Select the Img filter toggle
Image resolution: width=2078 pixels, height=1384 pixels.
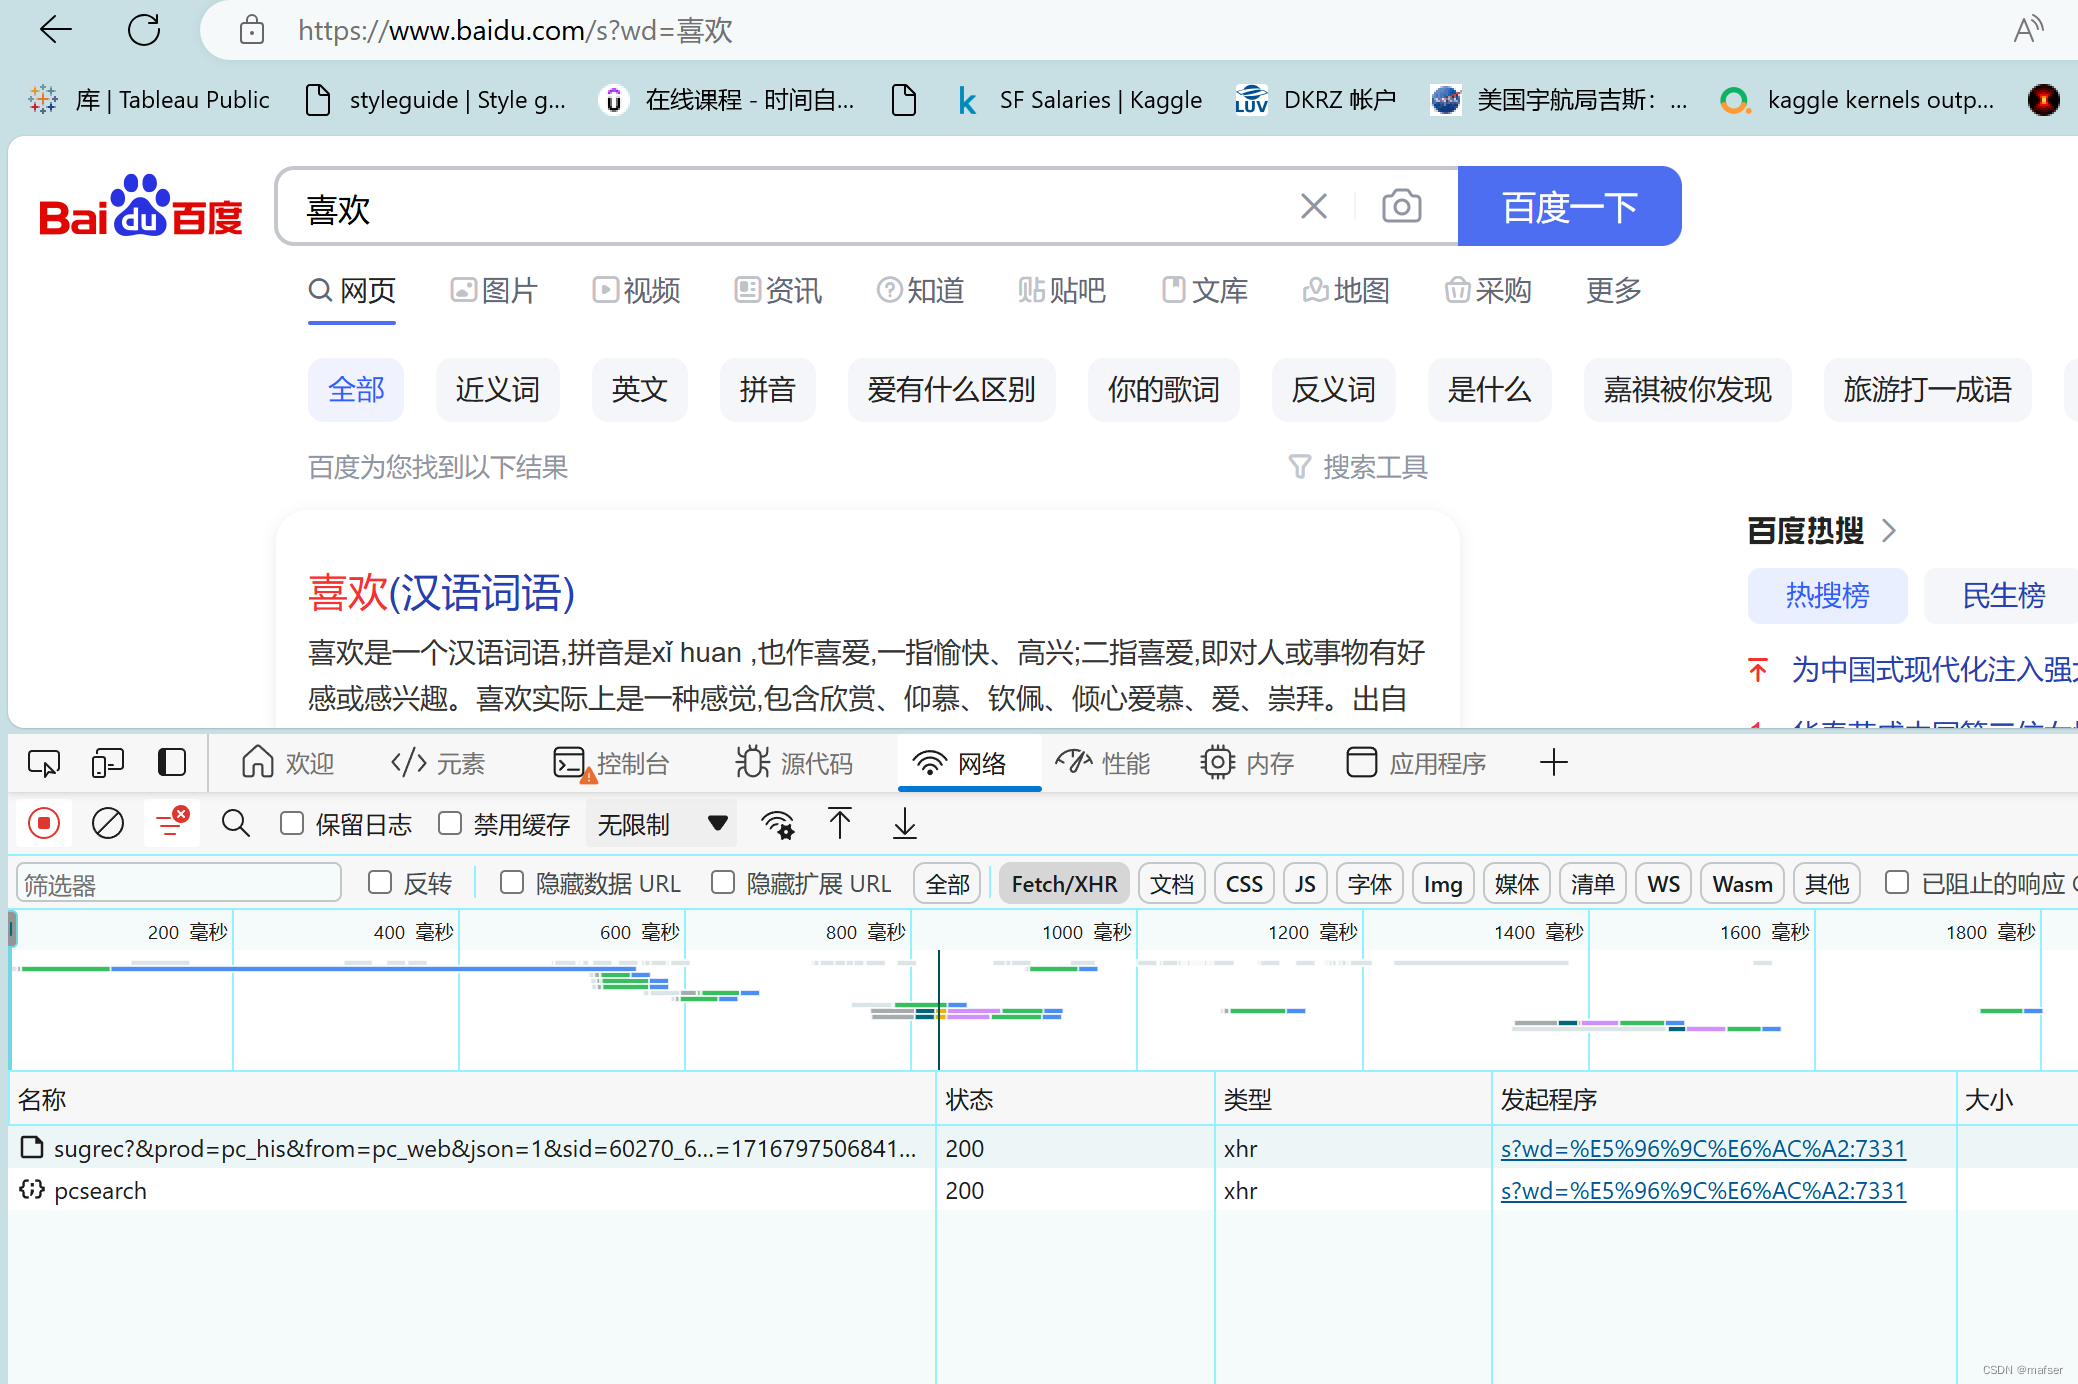tap(1443, 884)
